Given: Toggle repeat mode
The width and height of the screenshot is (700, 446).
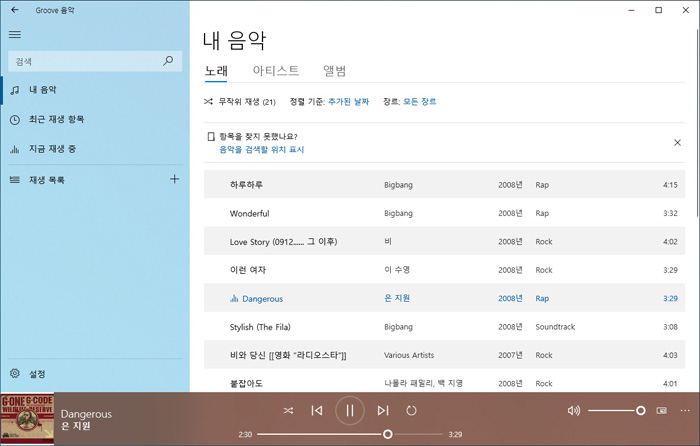Looking at the screenshot, I should click(x=411, y=410).
